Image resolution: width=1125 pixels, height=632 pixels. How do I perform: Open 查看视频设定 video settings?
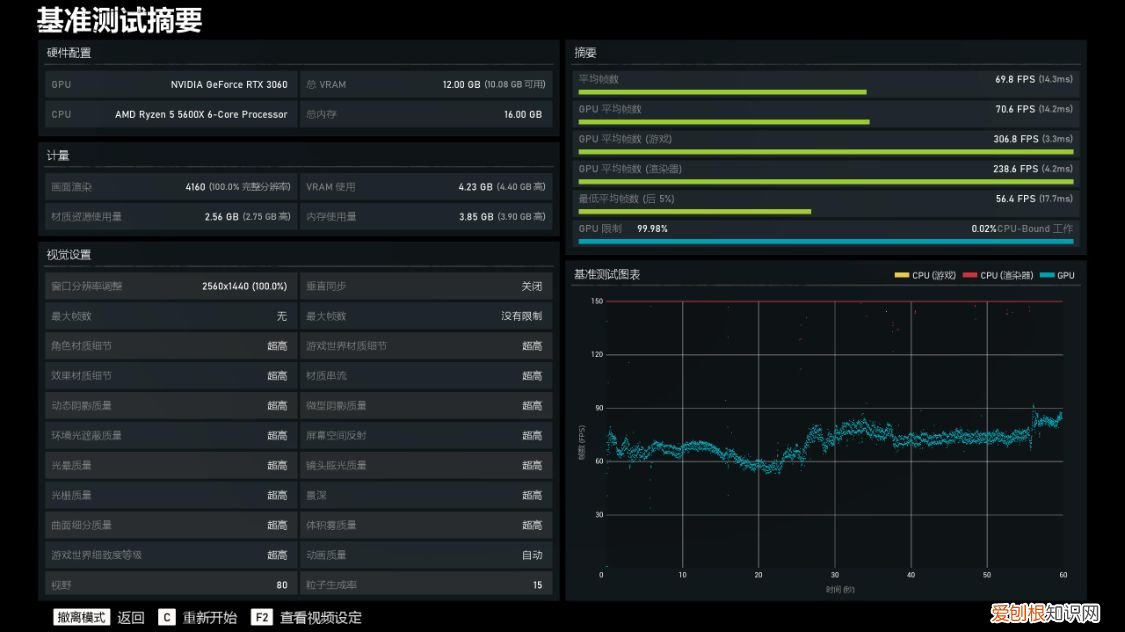320,617
